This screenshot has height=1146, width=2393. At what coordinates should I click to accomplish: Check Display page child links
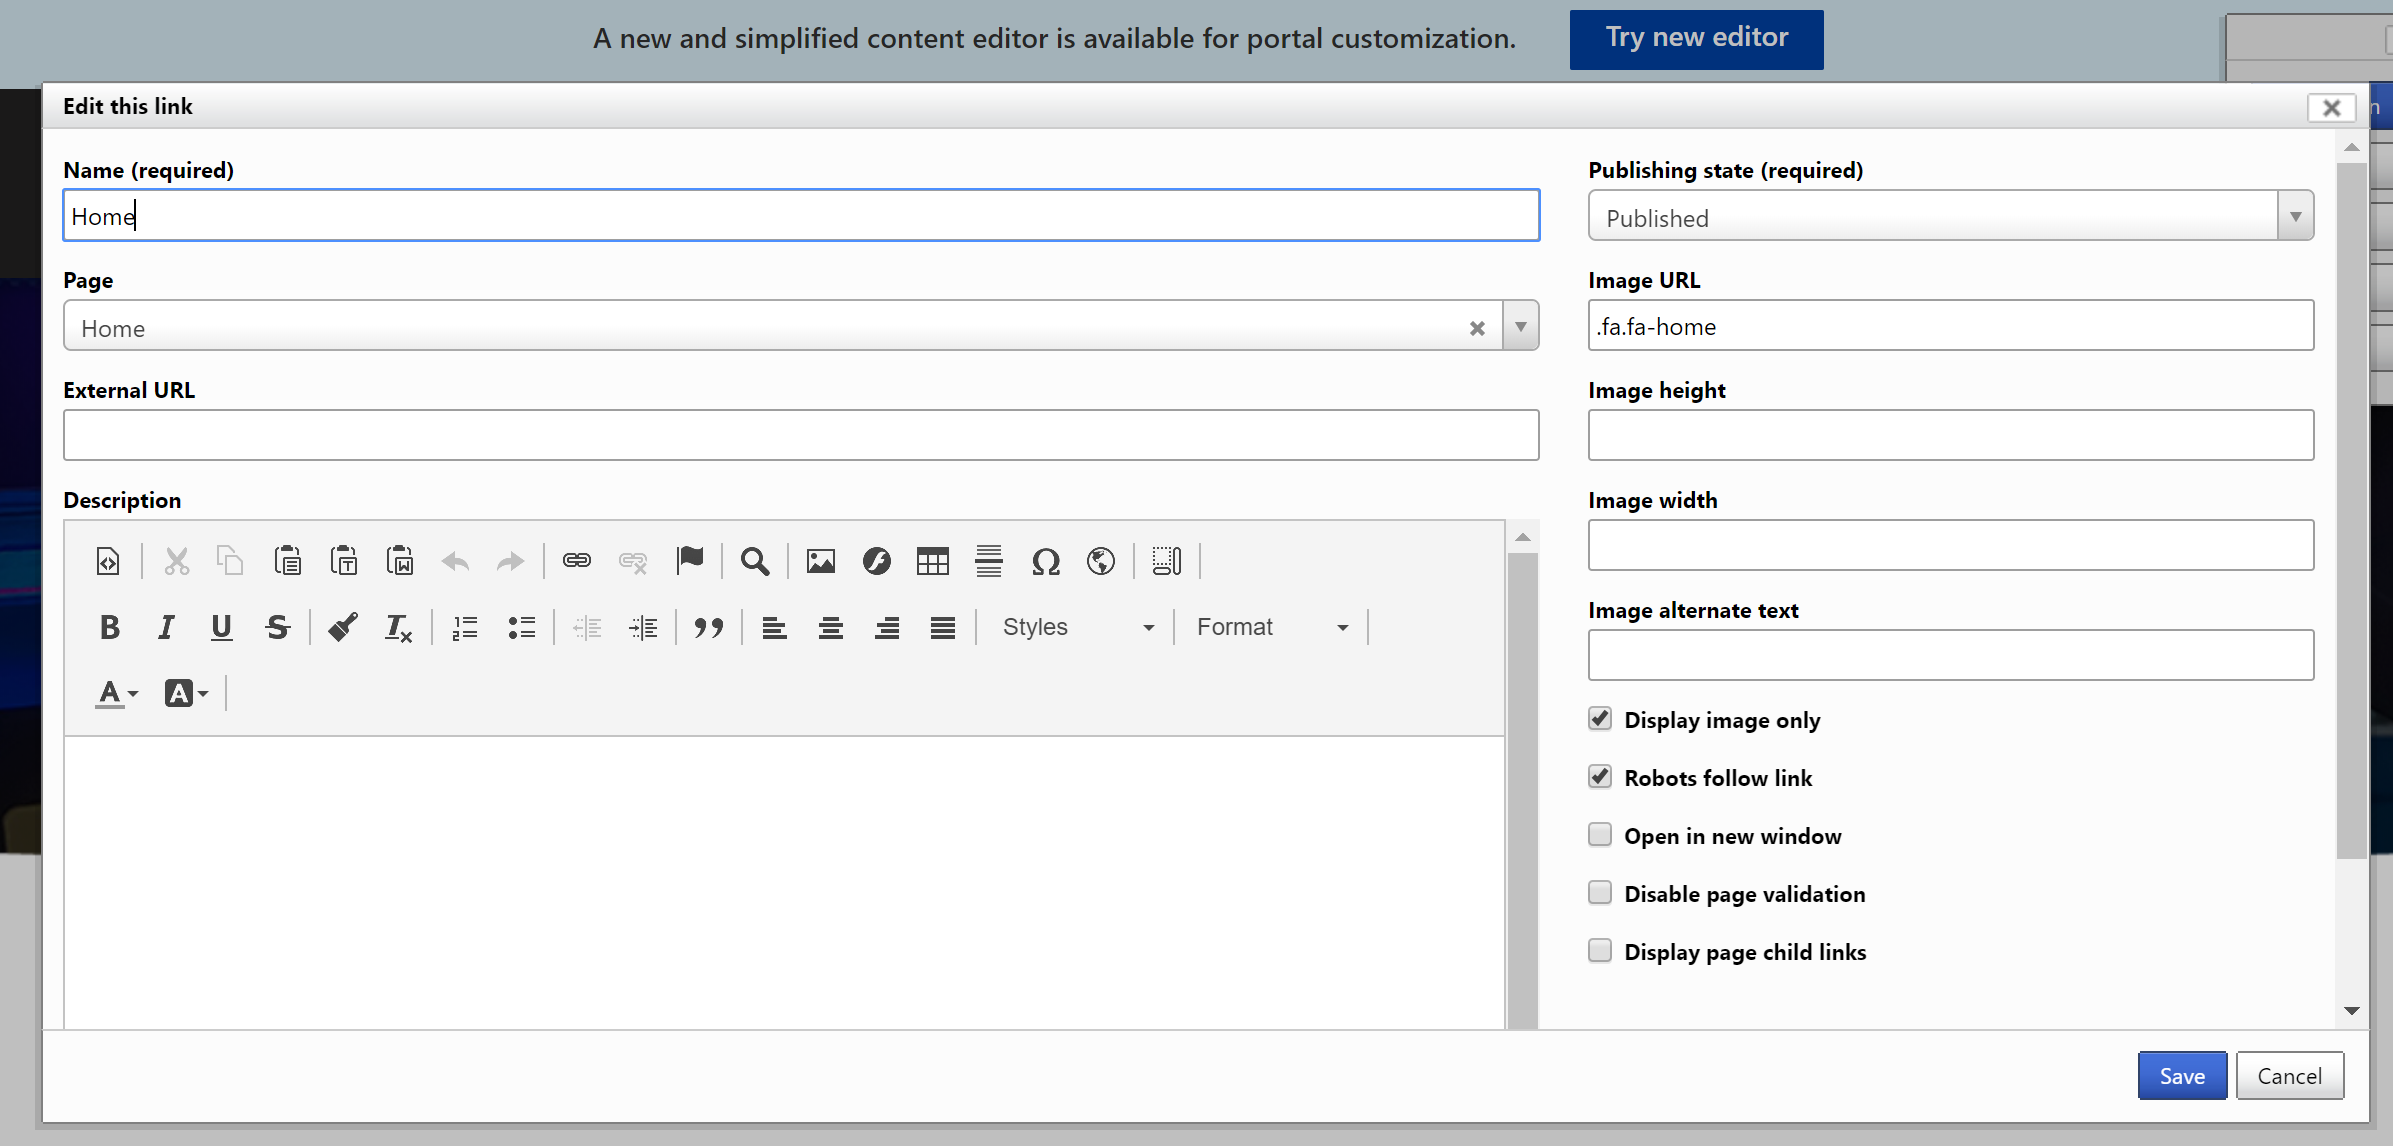tap(1599, 950)
